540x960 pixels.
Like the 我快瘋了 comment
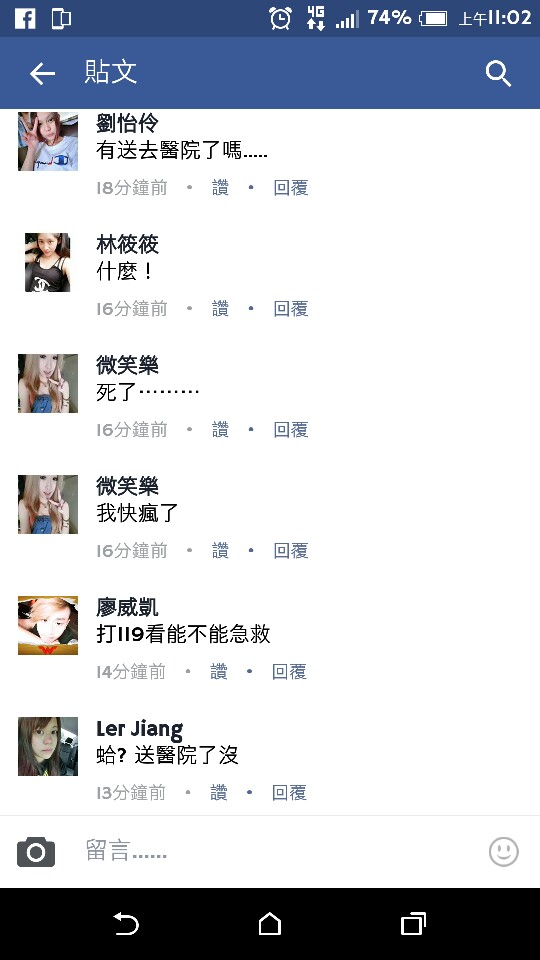click(220, 551)
